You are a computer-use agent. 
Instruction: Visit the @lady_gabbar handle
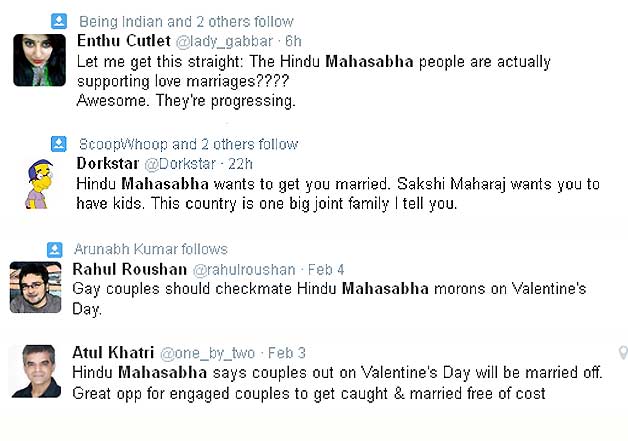coord(224,42)
